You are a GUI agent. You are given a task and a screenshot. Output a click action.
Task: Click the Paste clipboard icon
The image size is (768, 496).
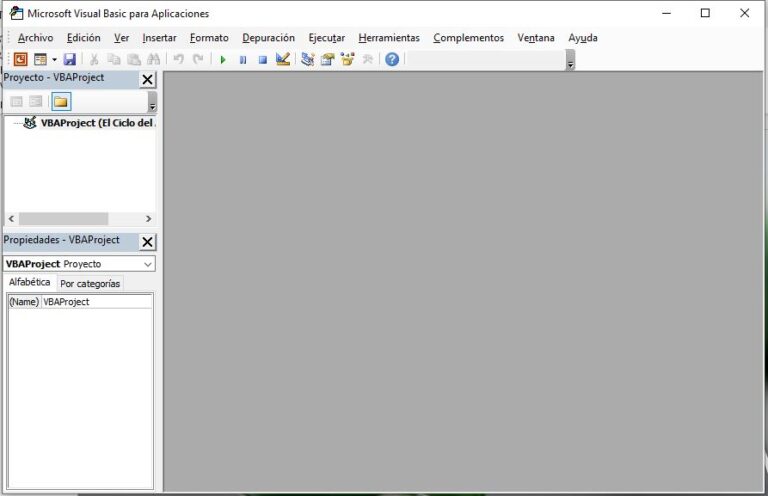pos(134,59)
